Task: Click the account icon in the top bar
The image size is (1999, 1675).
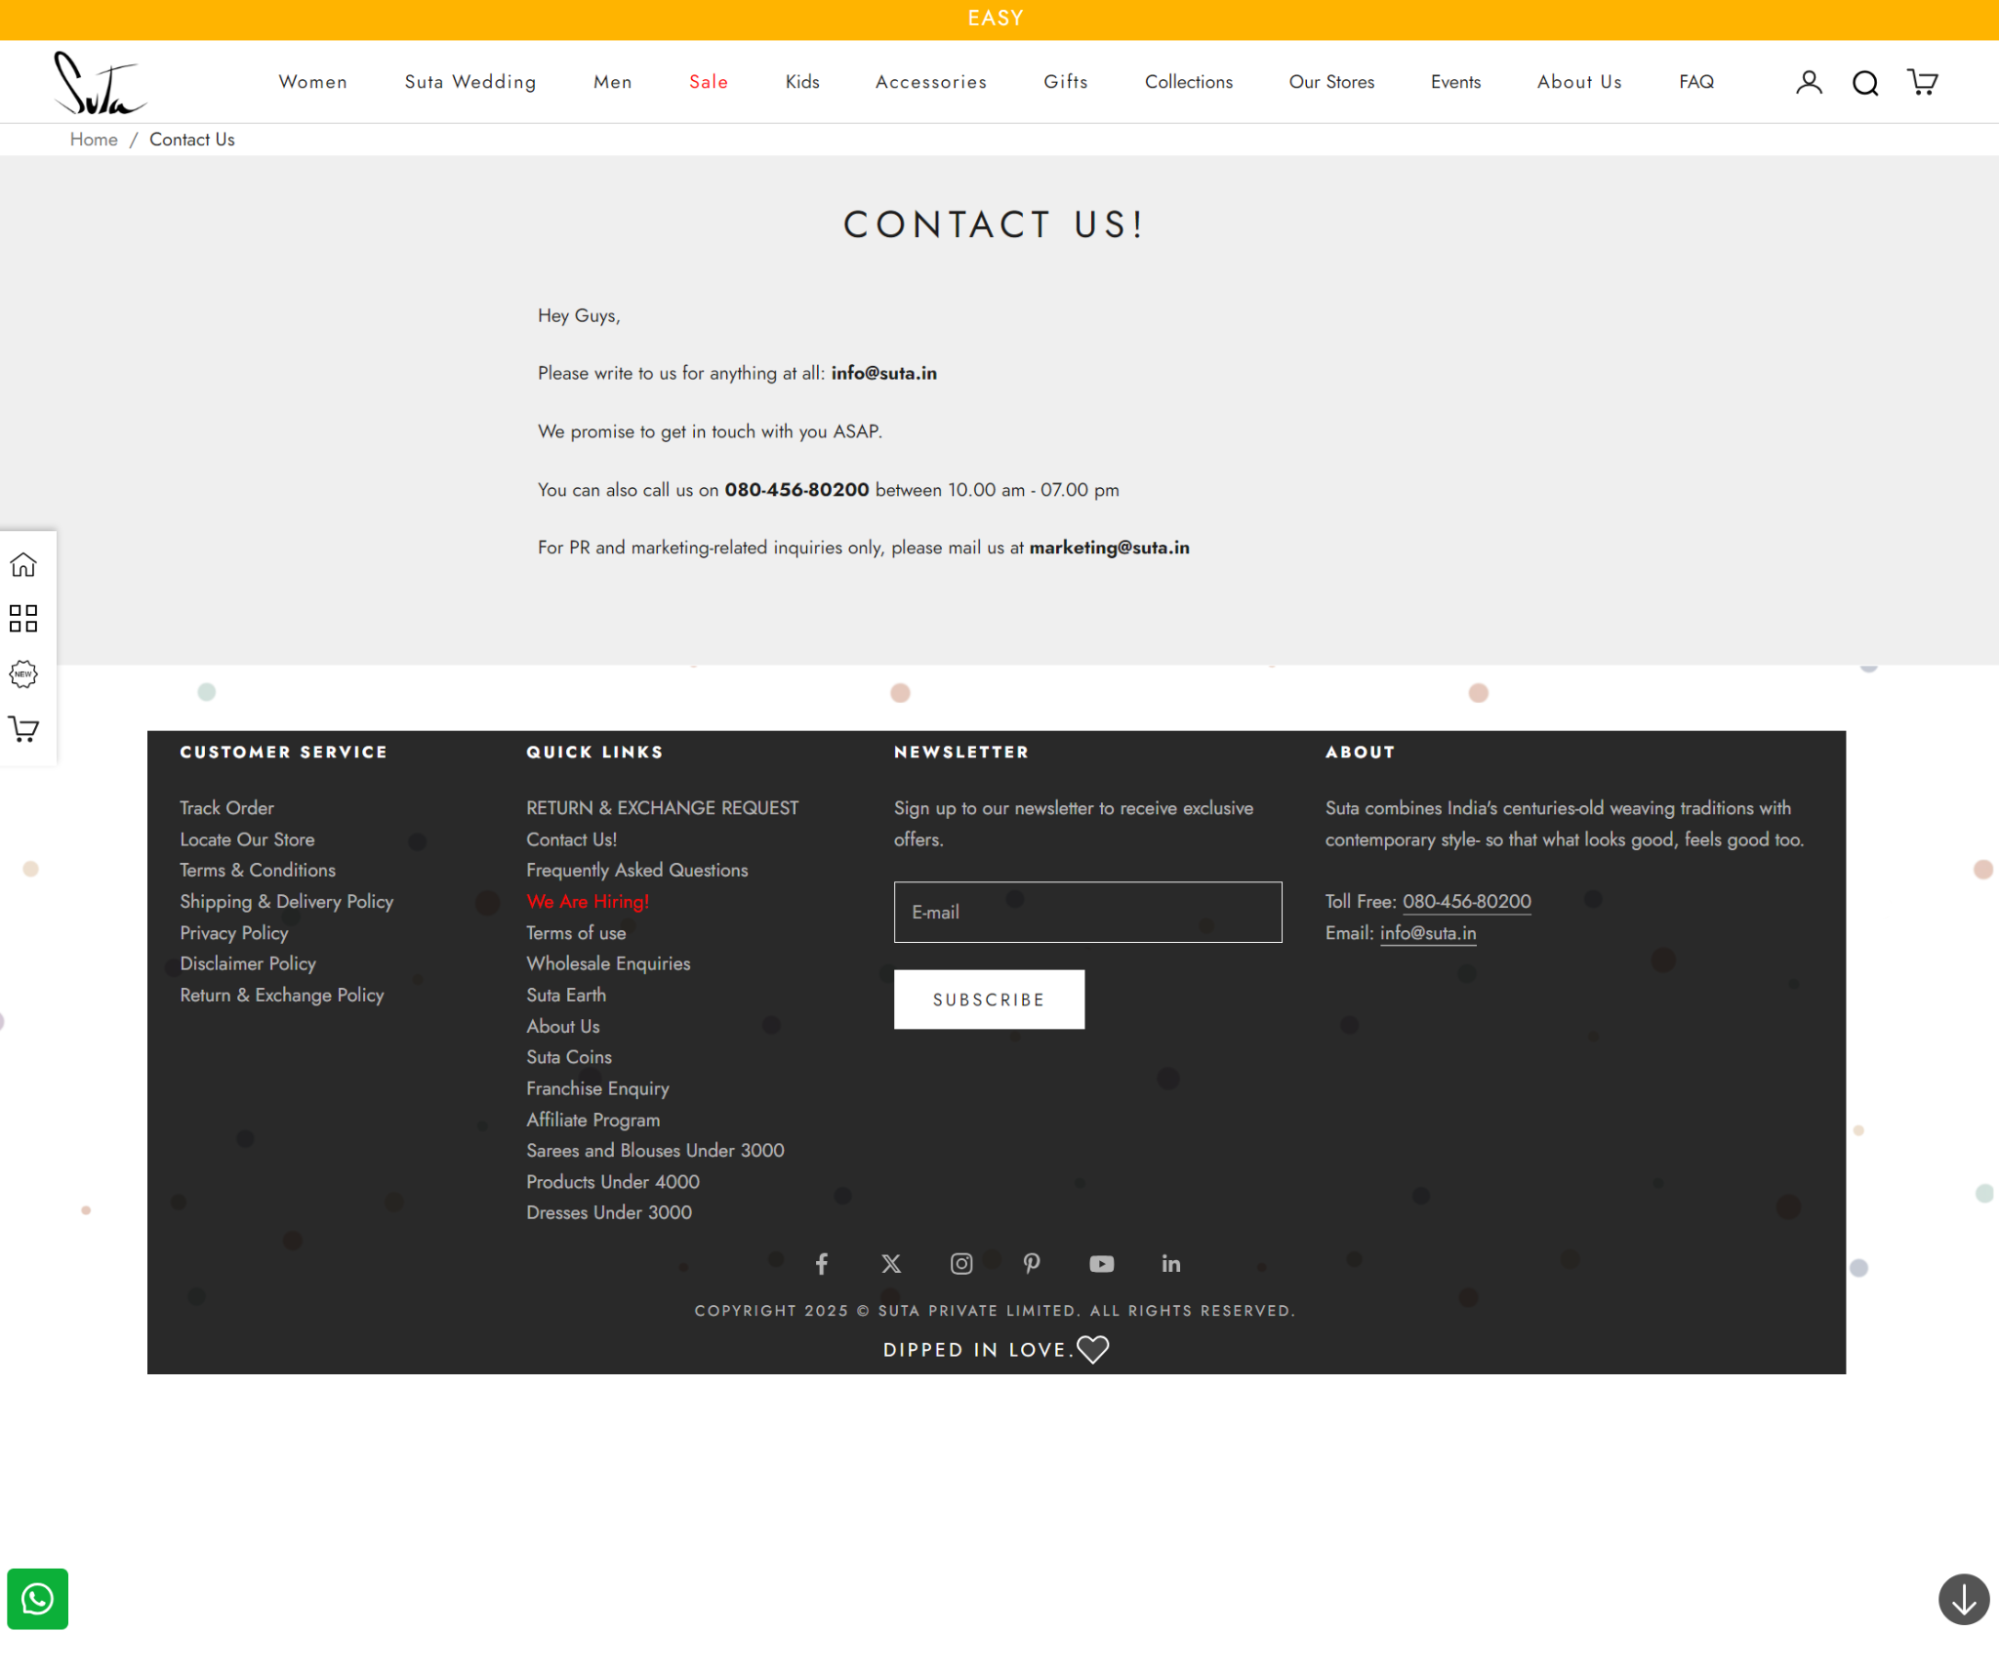Action: pyautogui.click(x=1807, y=82)
